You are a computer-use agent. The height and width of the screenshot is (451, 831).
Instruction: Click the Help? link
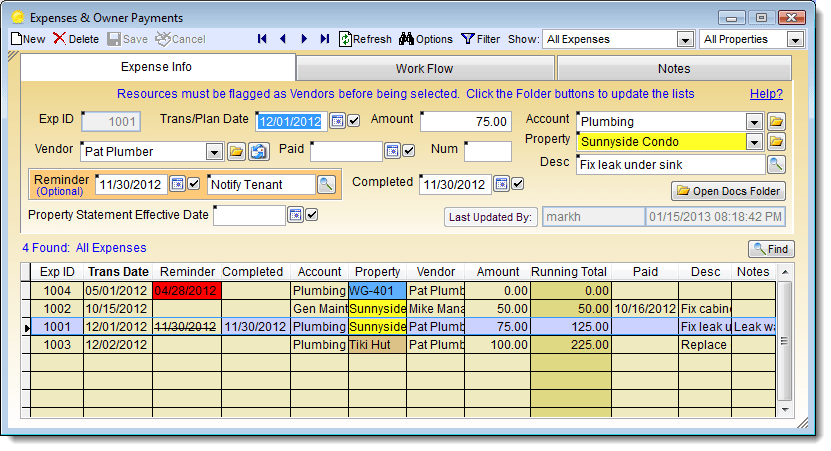point(766,94)
